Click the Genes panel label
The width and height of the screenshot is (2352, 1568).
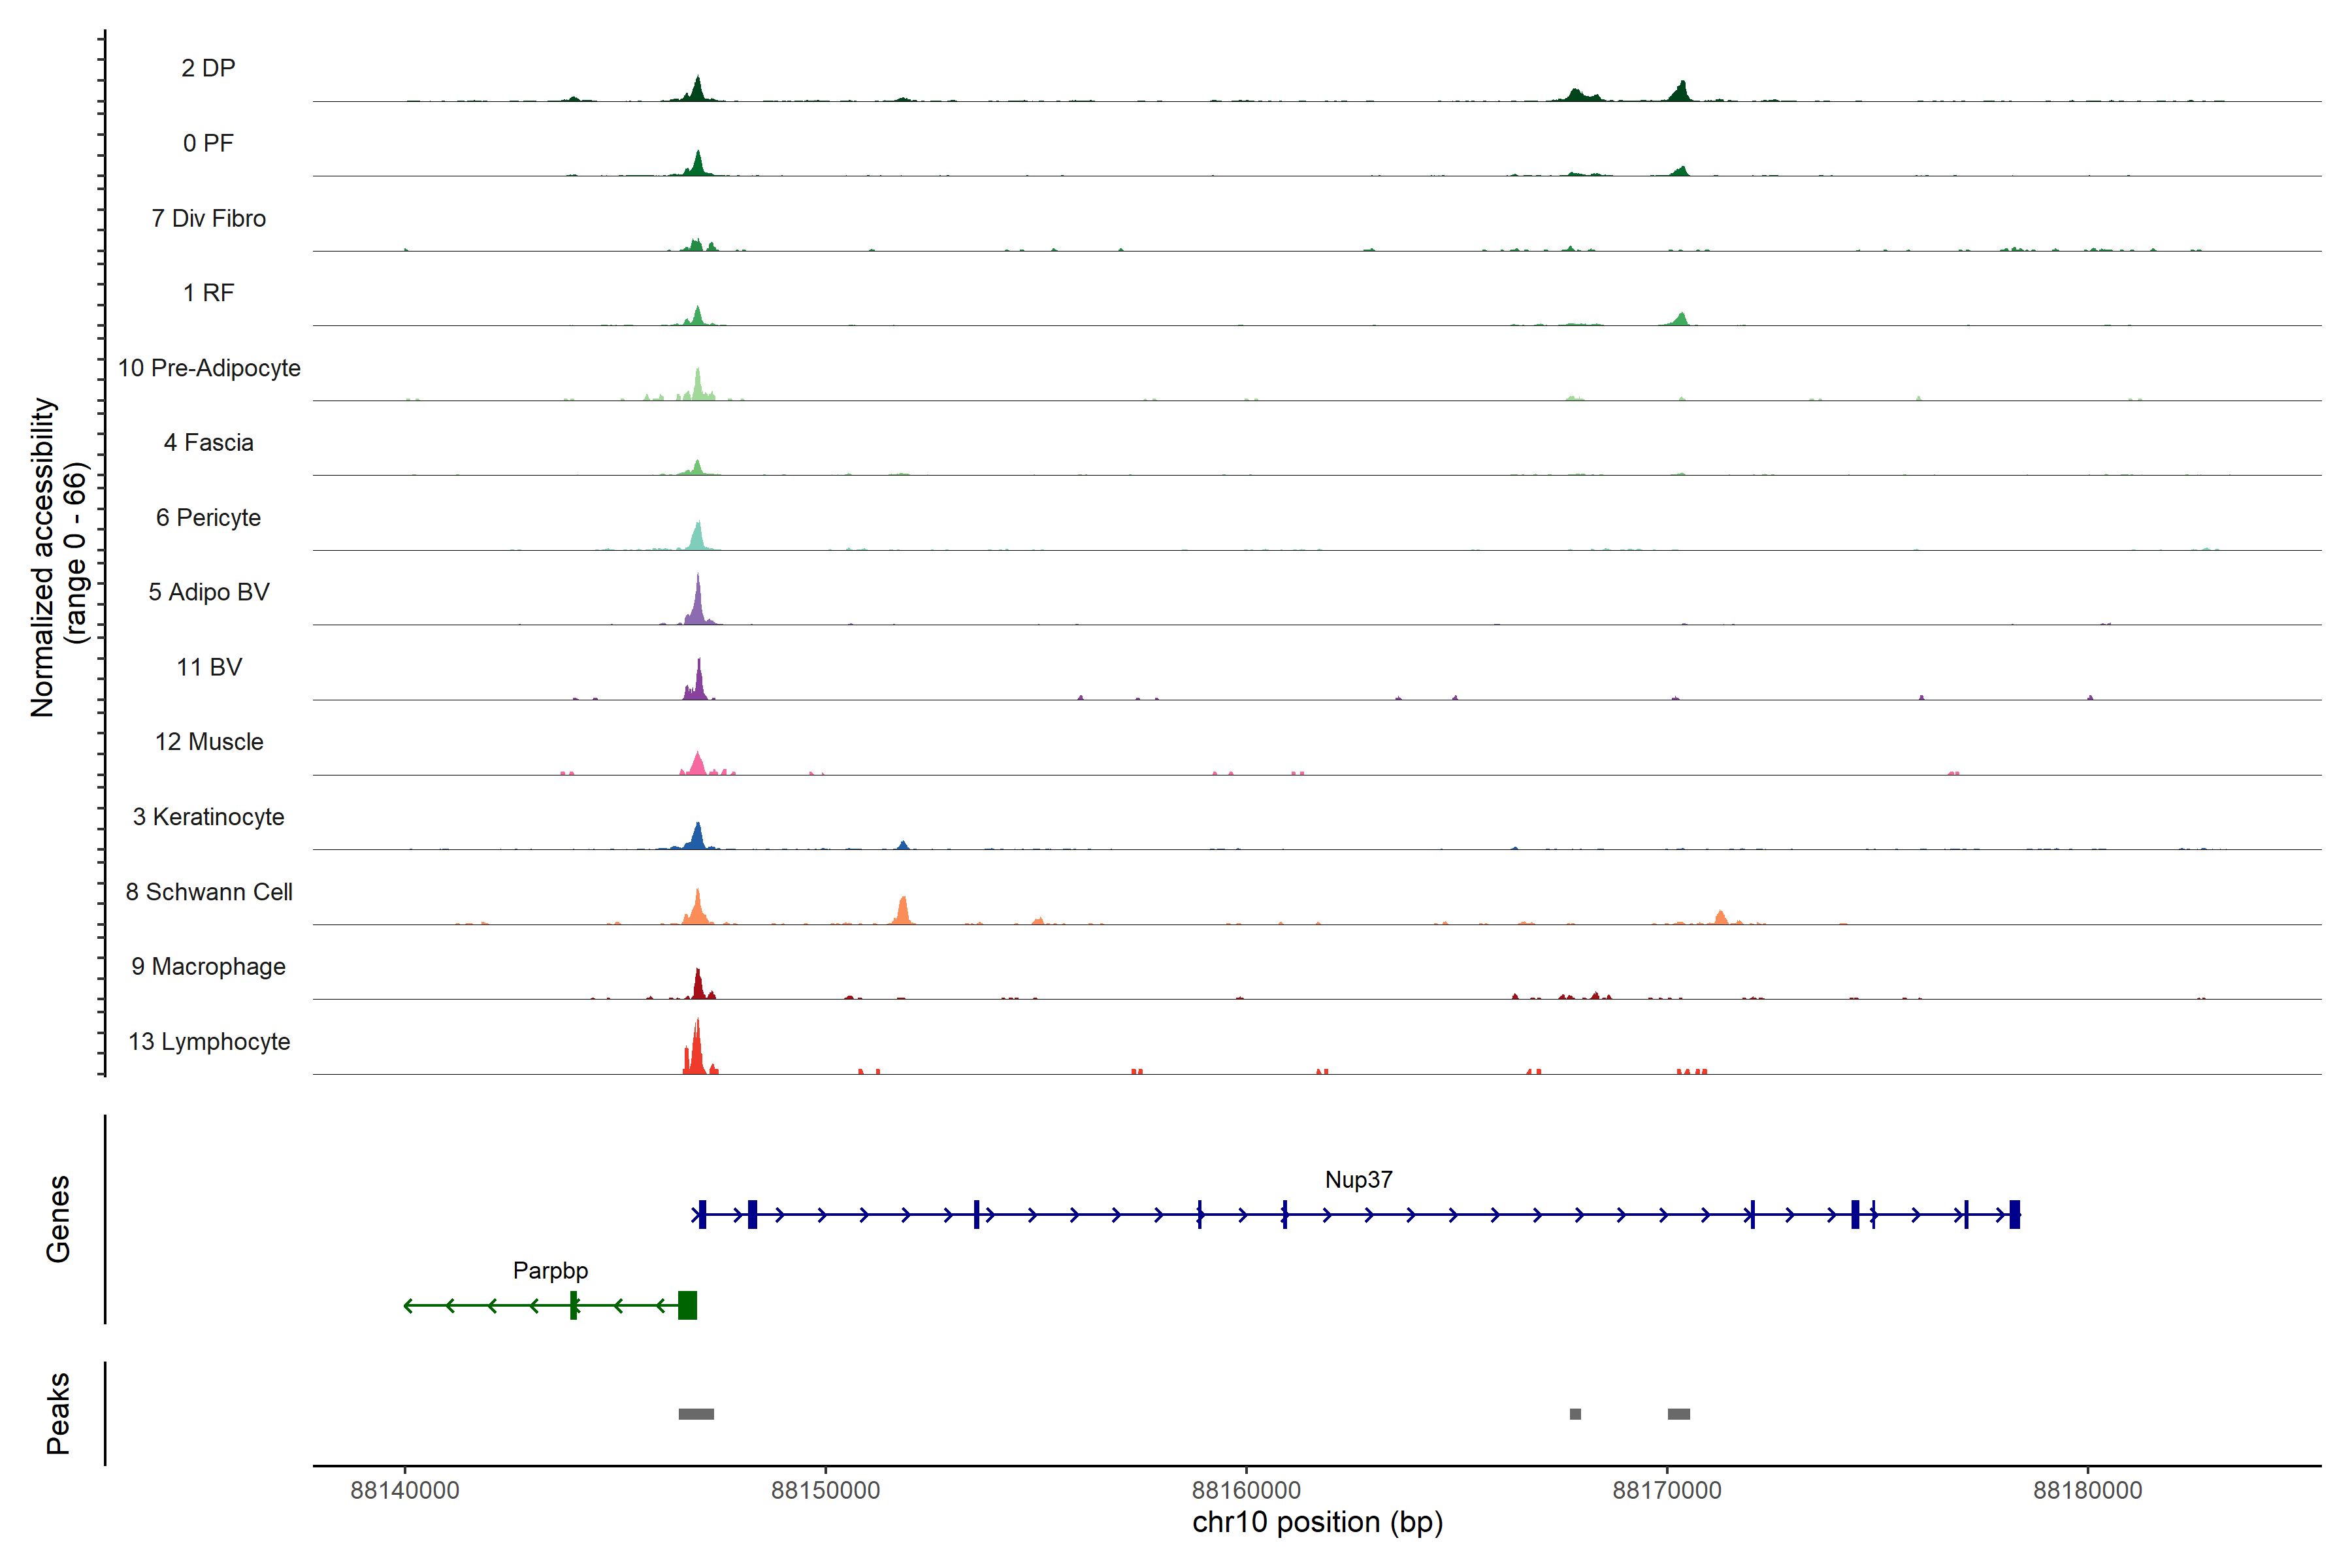click(58, 1219)
